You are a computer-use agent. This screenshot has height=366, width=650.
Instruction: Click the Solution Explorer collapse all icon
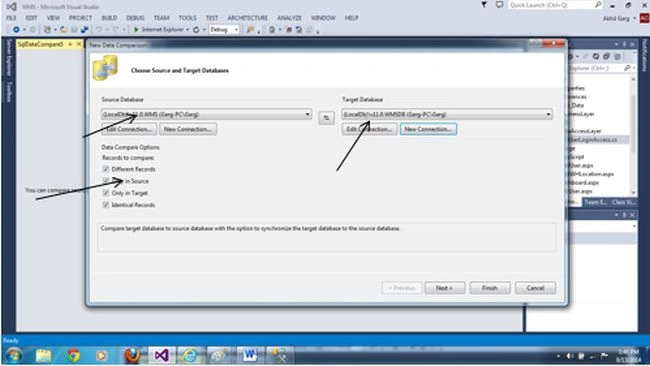pyautogui.click(x=606, y=56)
